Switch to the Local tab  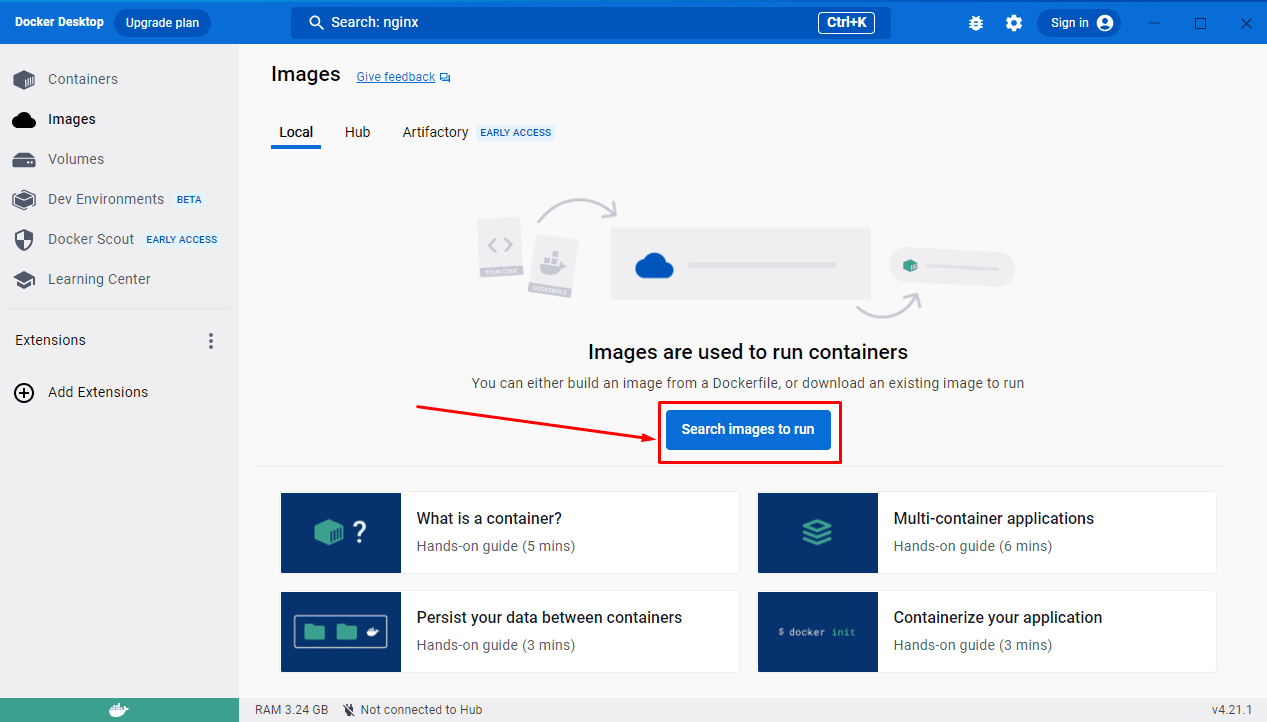(296, 132)
